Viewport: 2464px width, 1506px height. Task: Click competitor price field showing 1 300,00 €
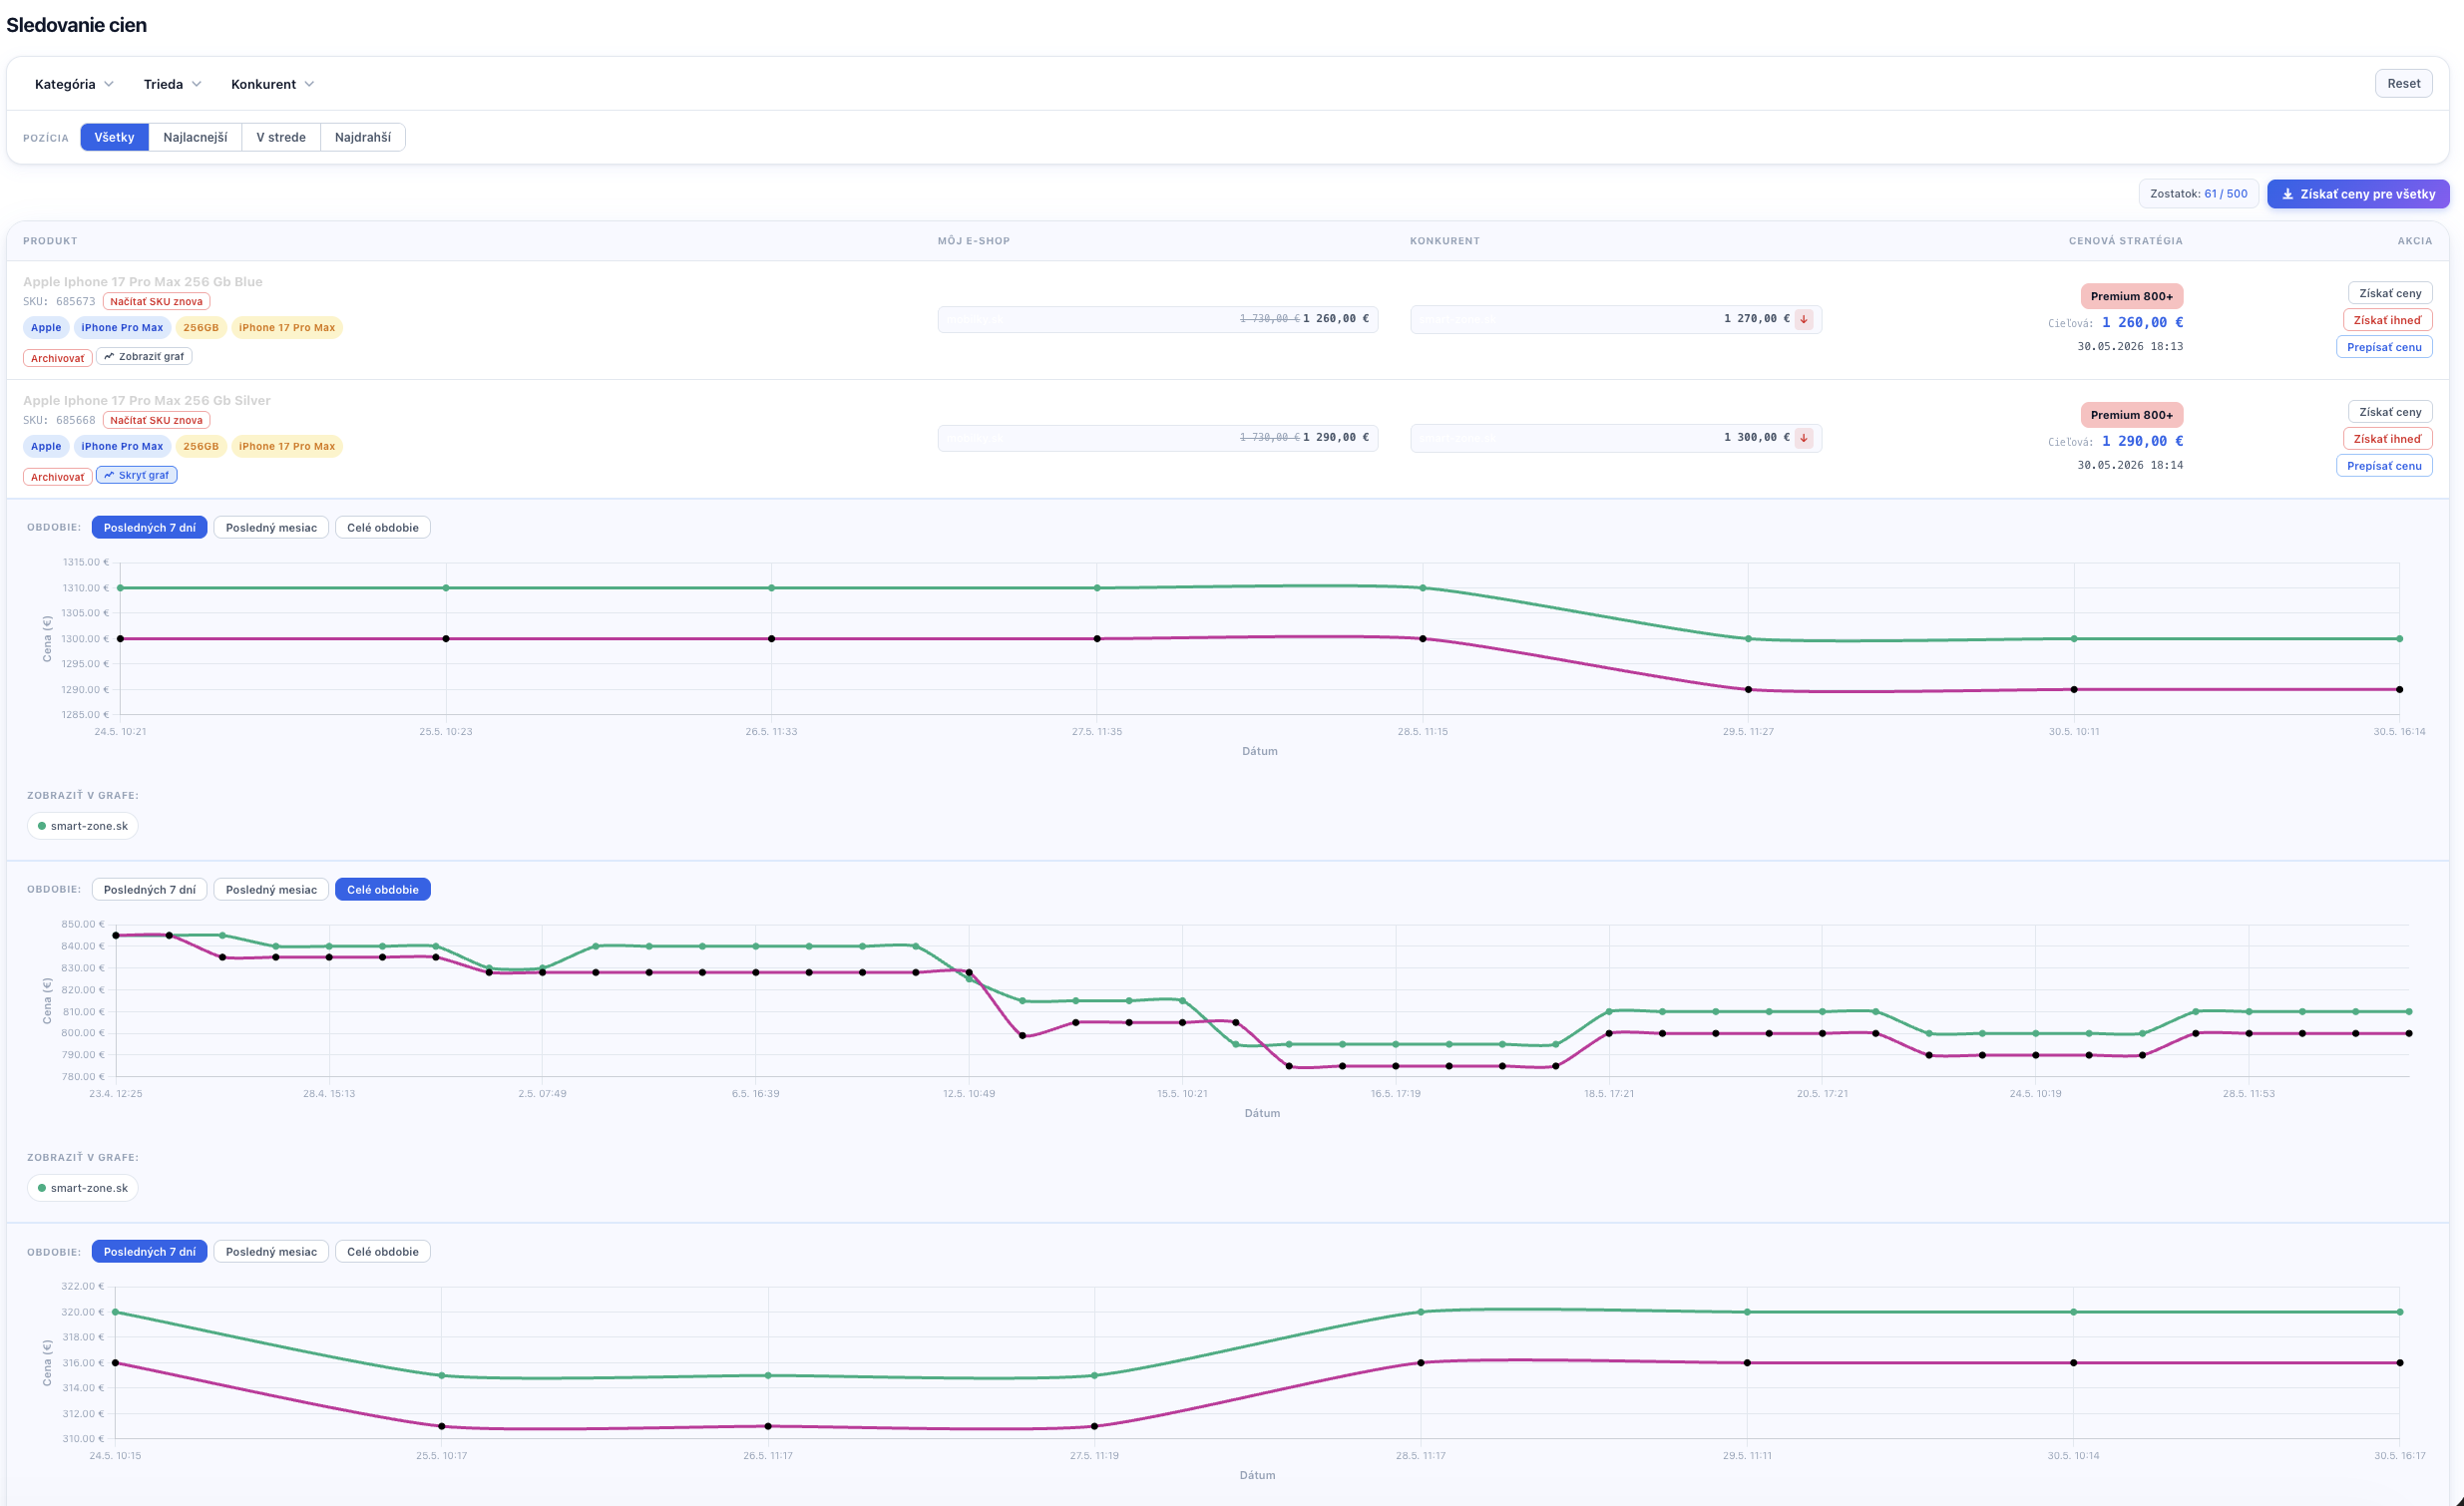(1616, 438)
